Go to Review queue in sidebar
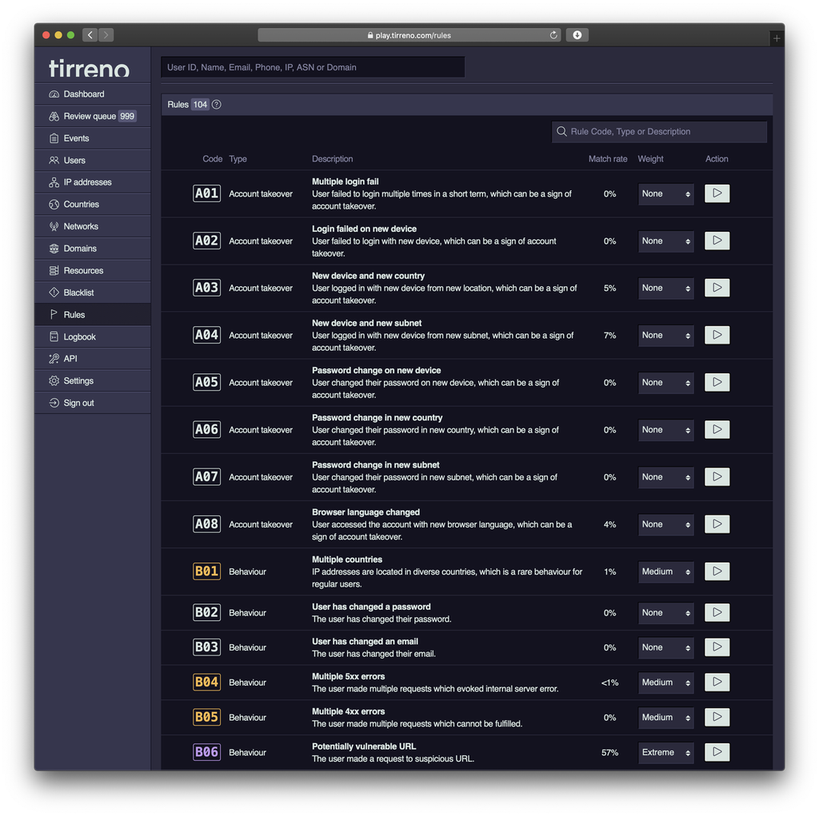The height and width of the screenshot is (816, 819). 92,116
